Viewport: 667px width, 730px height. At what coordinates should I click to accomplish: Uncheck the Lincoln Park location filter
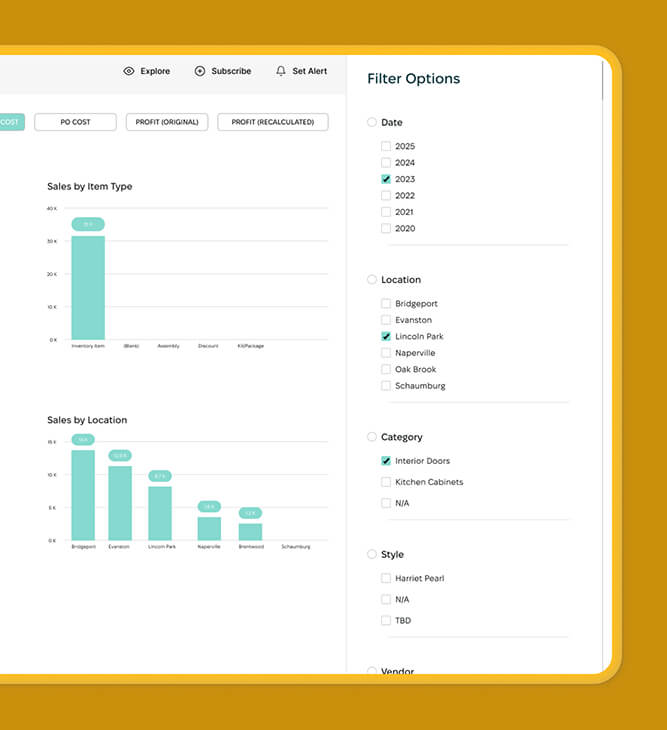386,337
